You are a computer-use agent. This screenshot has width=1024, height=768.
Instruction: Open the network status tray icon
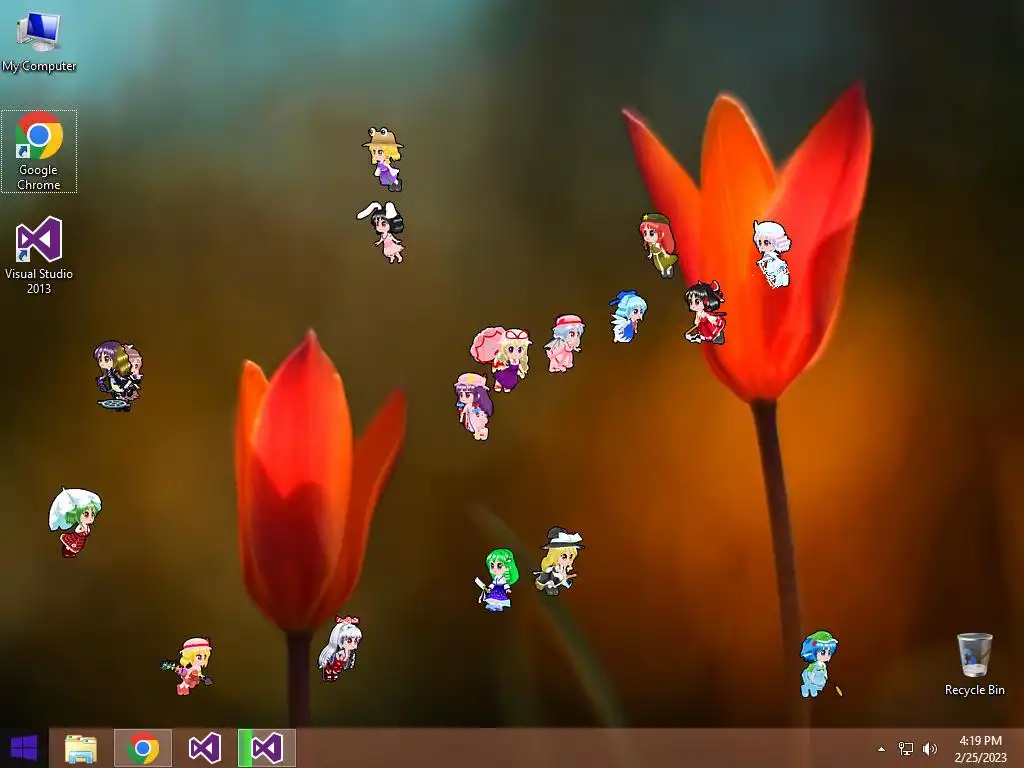click(906, 749)
